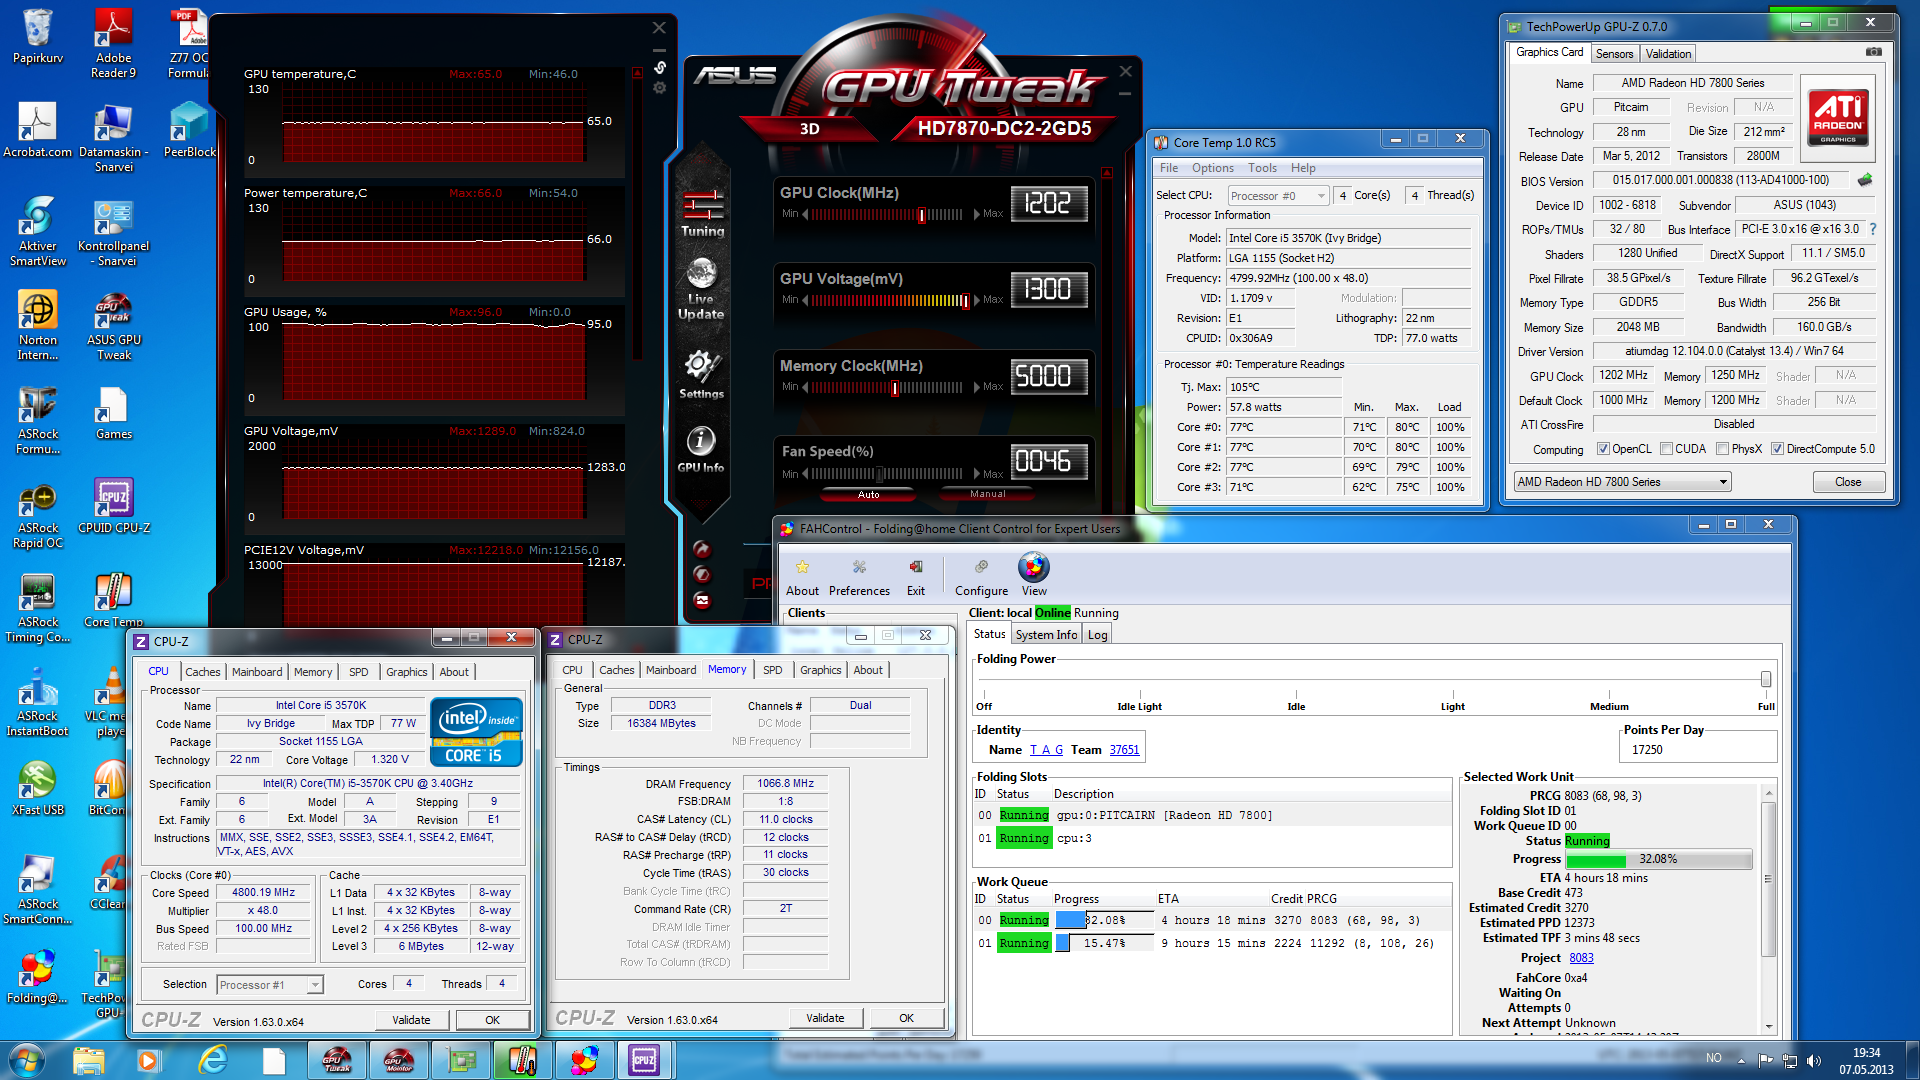Open GPU selection dropdown in GPU-Z
1920x1080 pixels.
(x=1622, y=482)
